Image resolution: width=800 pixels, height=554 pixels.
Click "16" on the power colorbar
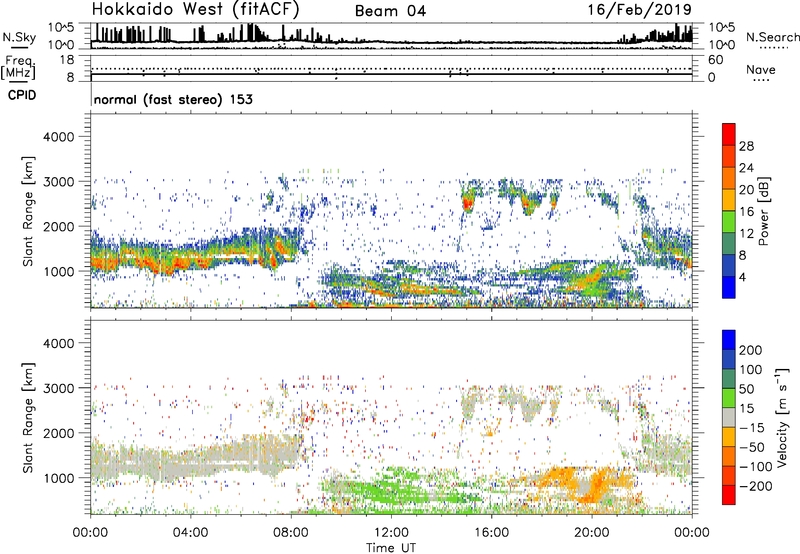tap(746, 212)
